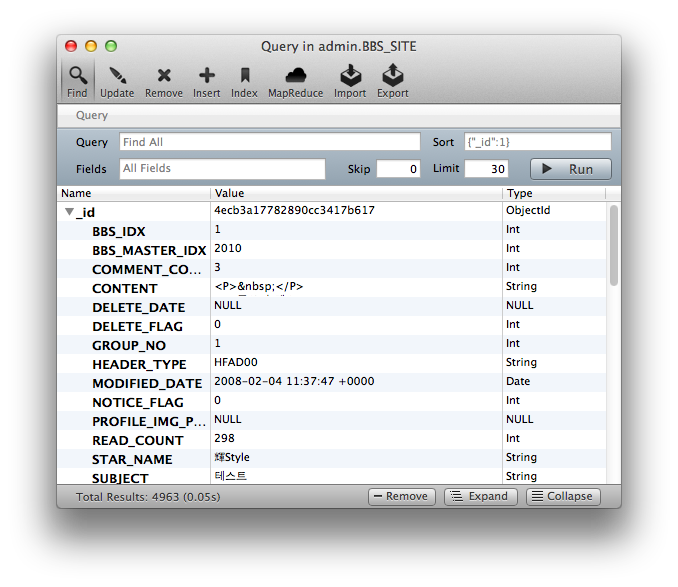Image resolution: width=678 pixels, height=587 pixels.
Task: Select the BBS_IDX row
Action: [x=332, y=231]
